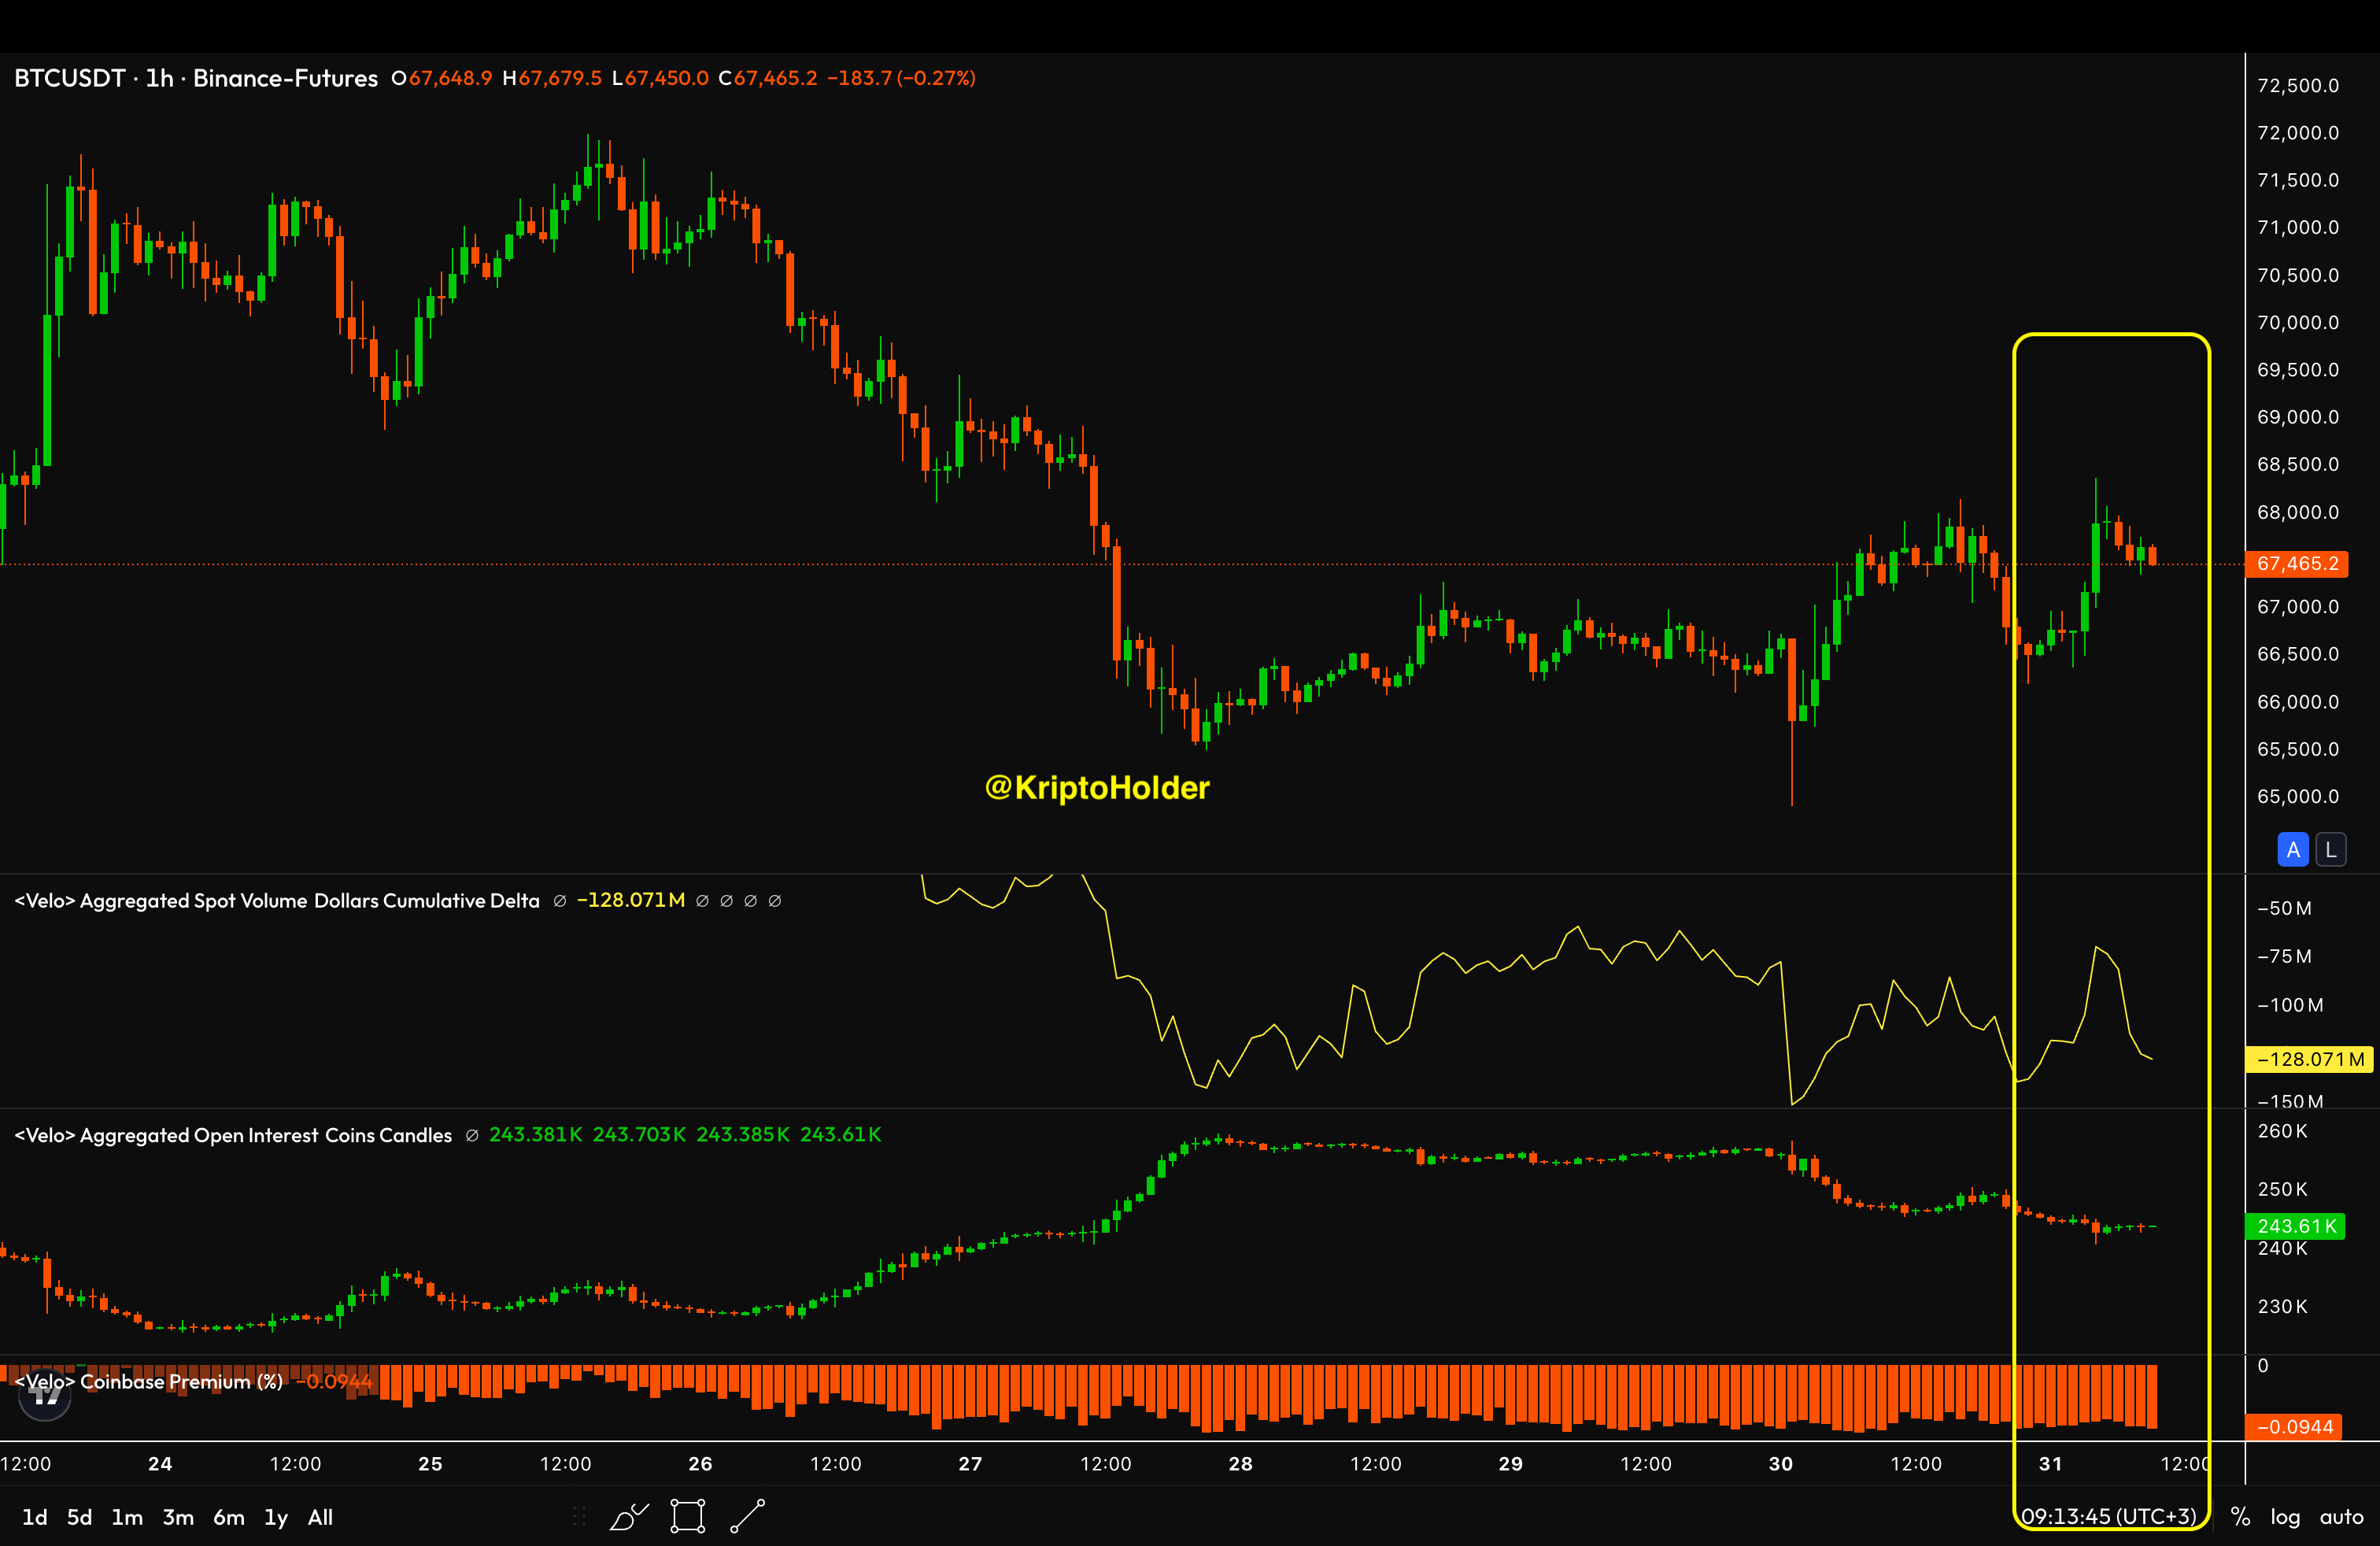Viewport: 2380px width, 1546px height.
Task: Set time range to 1y
Action: (276, 1517)
